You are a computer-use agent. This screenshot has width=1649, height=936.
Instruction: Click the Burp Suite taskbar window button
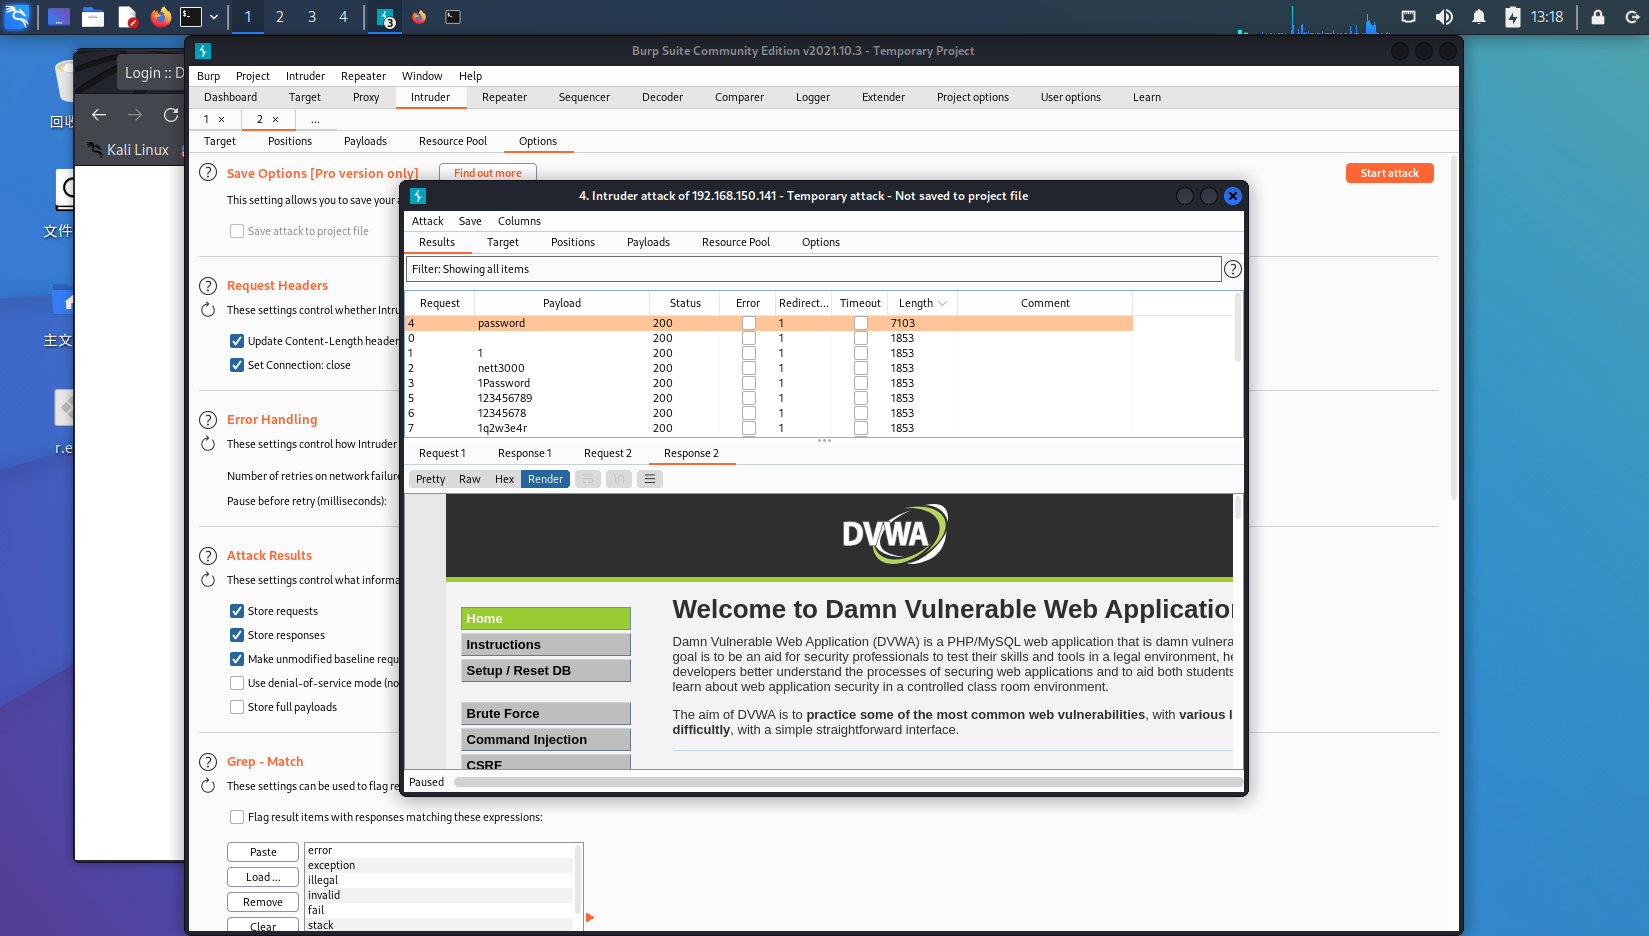(x=386, y=17)
